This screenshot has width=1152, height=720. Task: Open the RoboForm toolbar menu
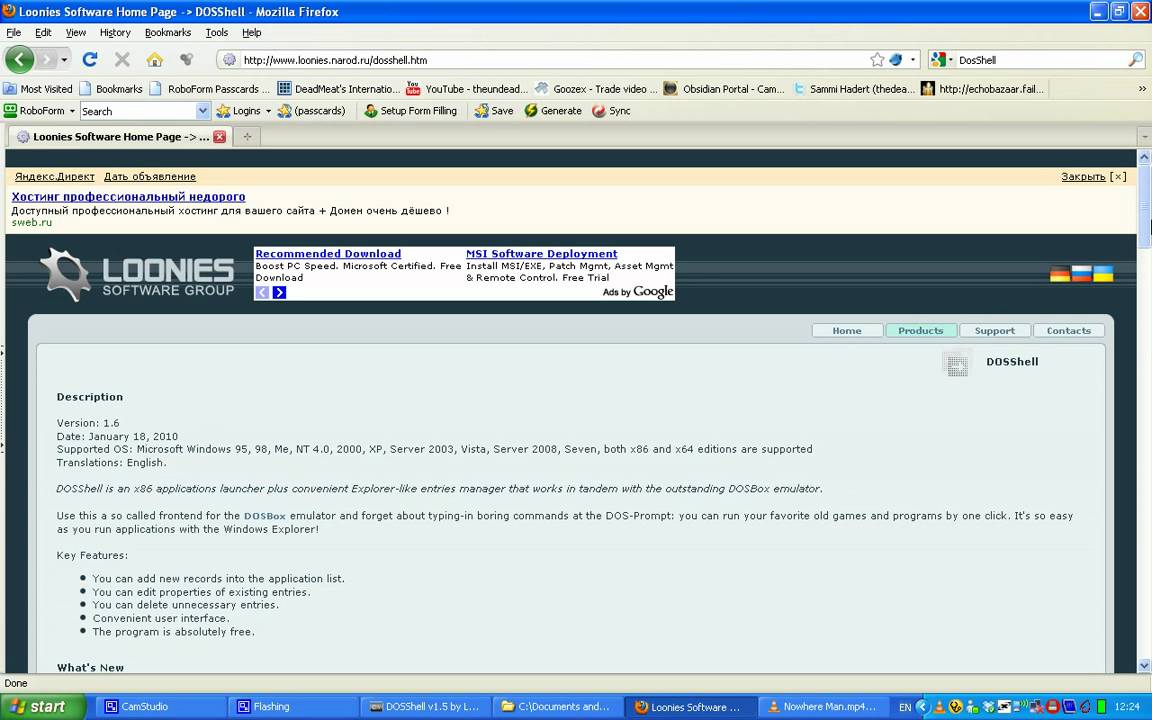[x=39, y=111]
